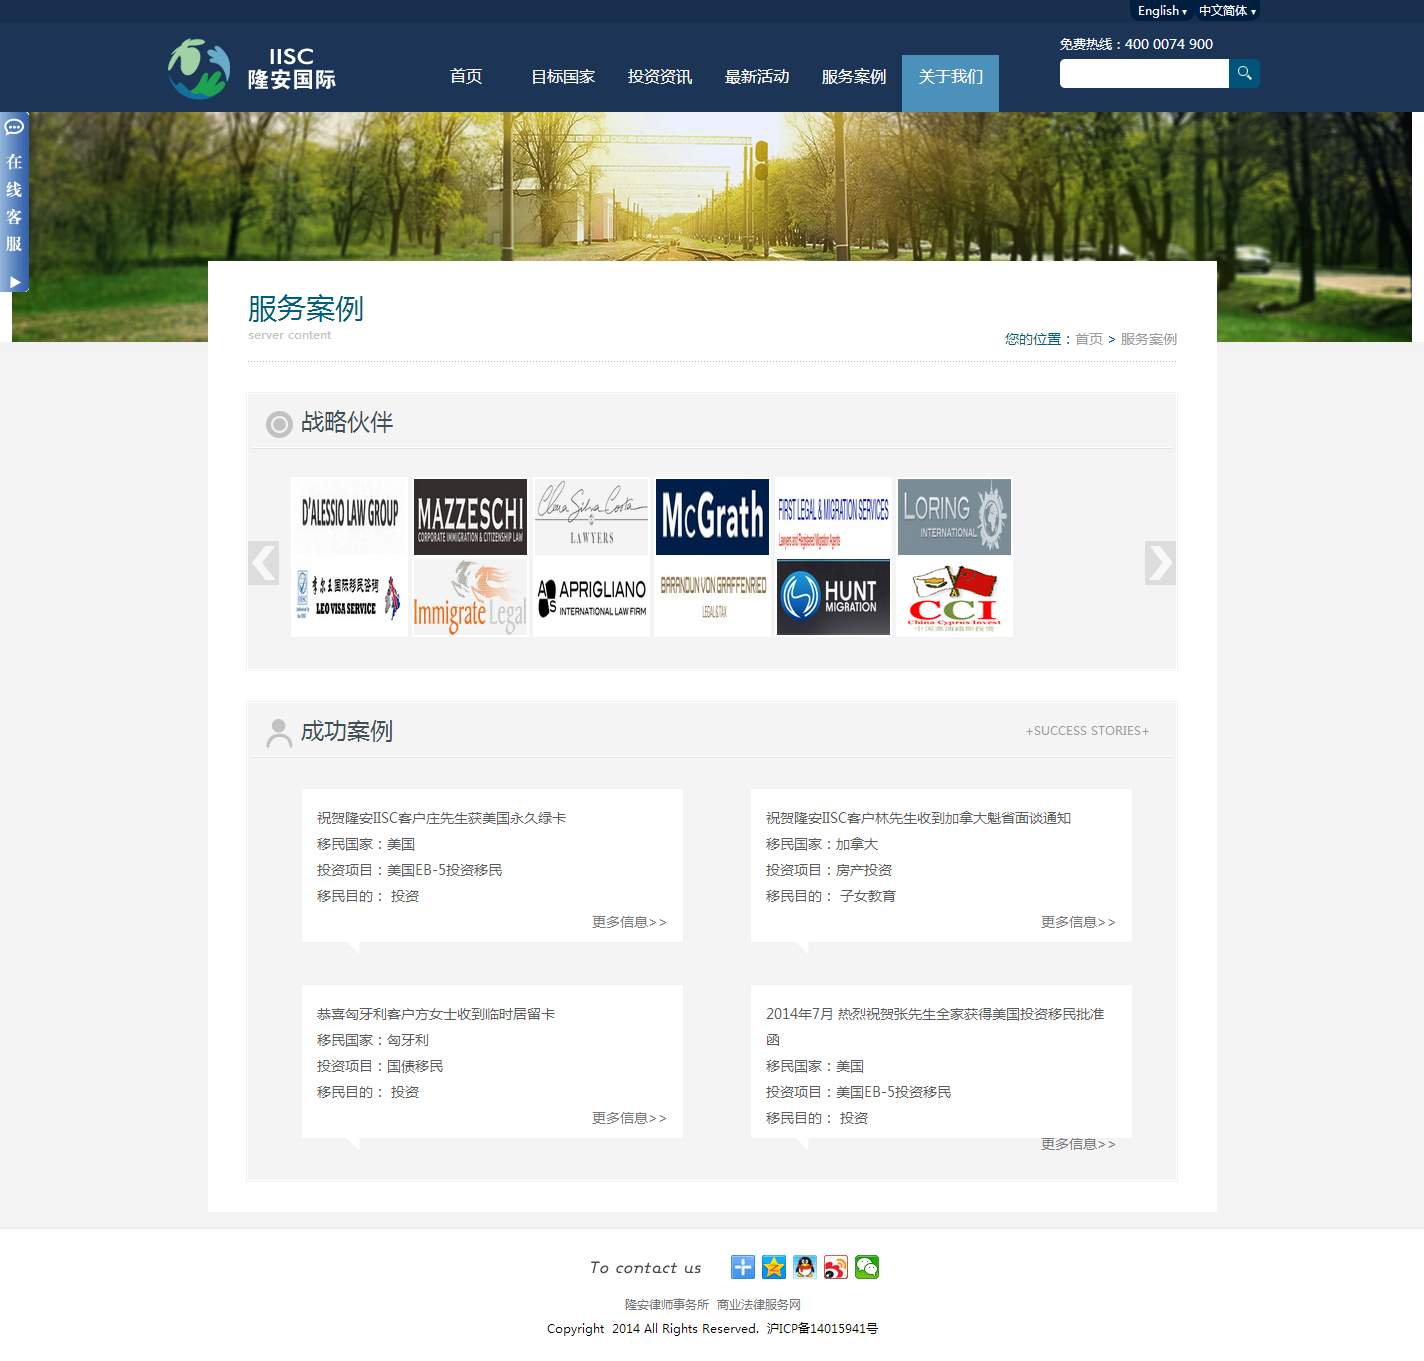Open 更多信息 for Hungary 方女士 case
The image size is (1424, 1361).
point(629,1118)
